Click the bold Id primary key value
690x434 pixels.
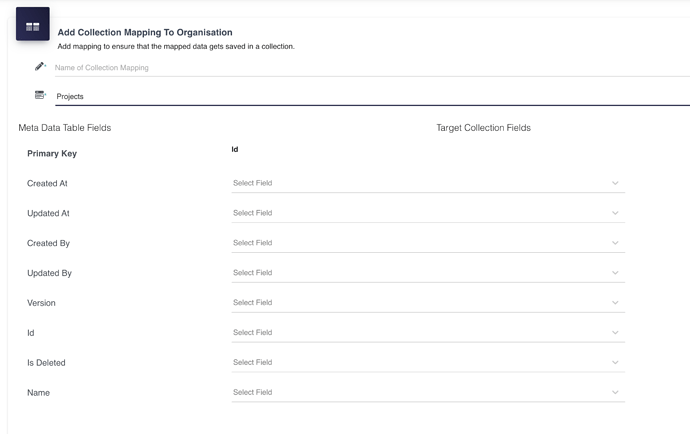(x=235, y=150)
